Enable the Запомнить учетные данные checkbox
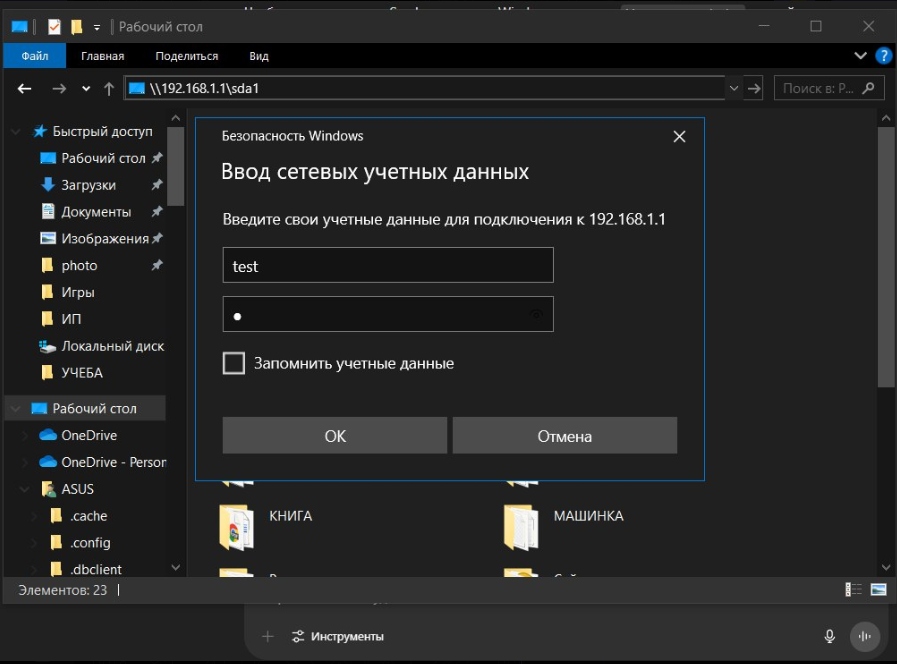Viewport: 897px width, 664px height. point(234,363)
